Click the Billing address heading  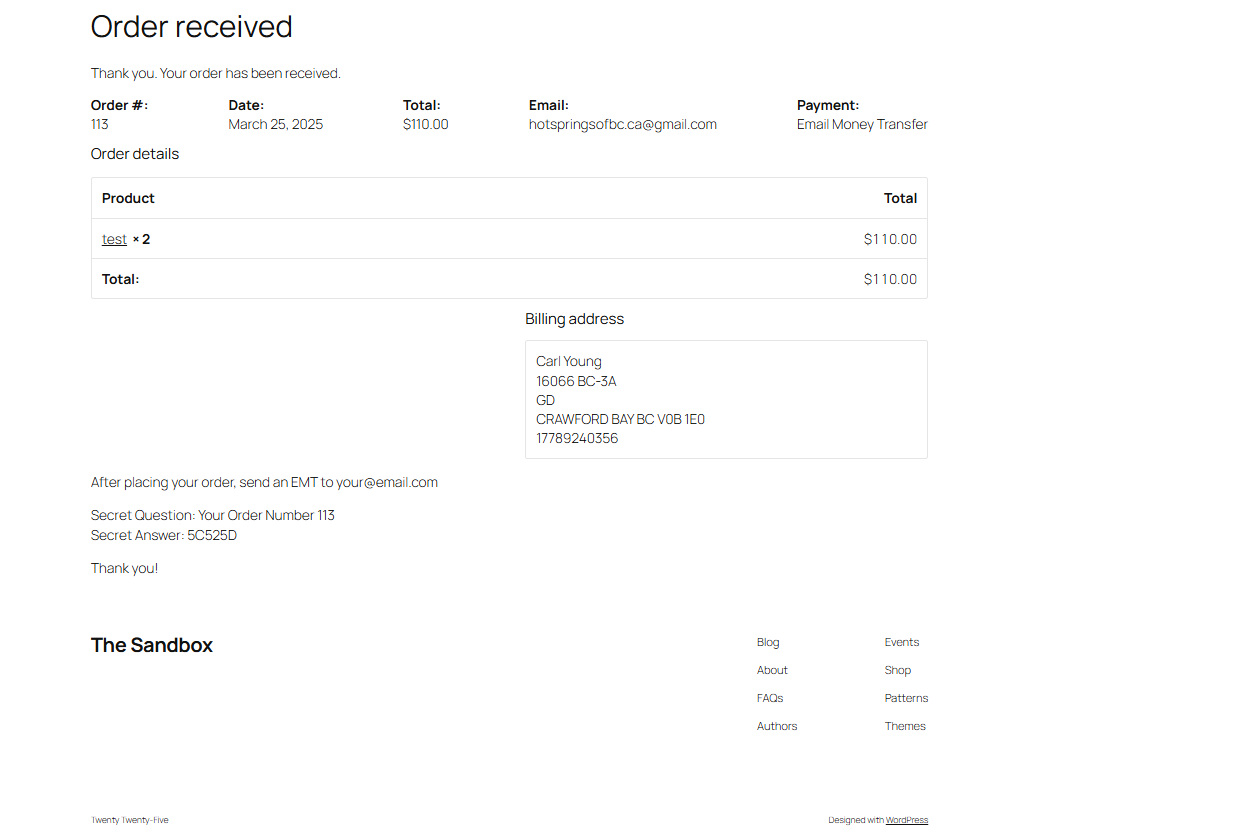point(574,318)
